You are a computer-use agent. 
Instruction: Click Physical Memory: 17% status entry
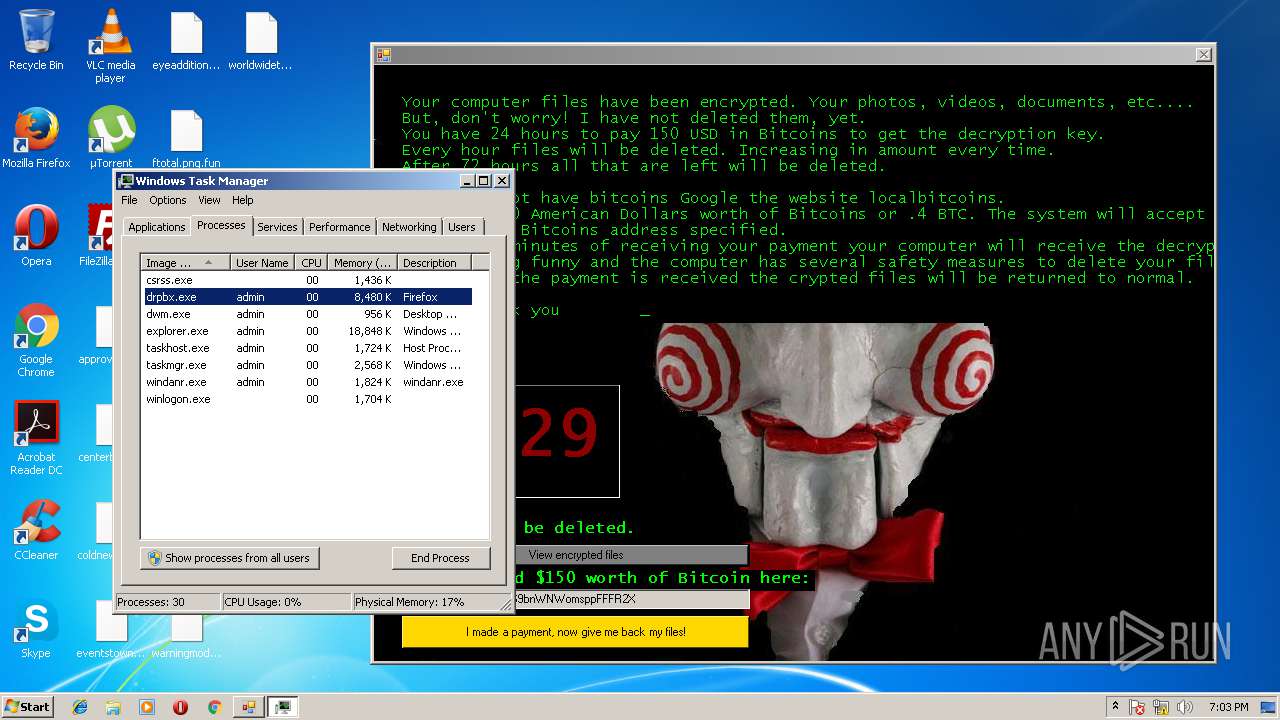tap(430, 602)
